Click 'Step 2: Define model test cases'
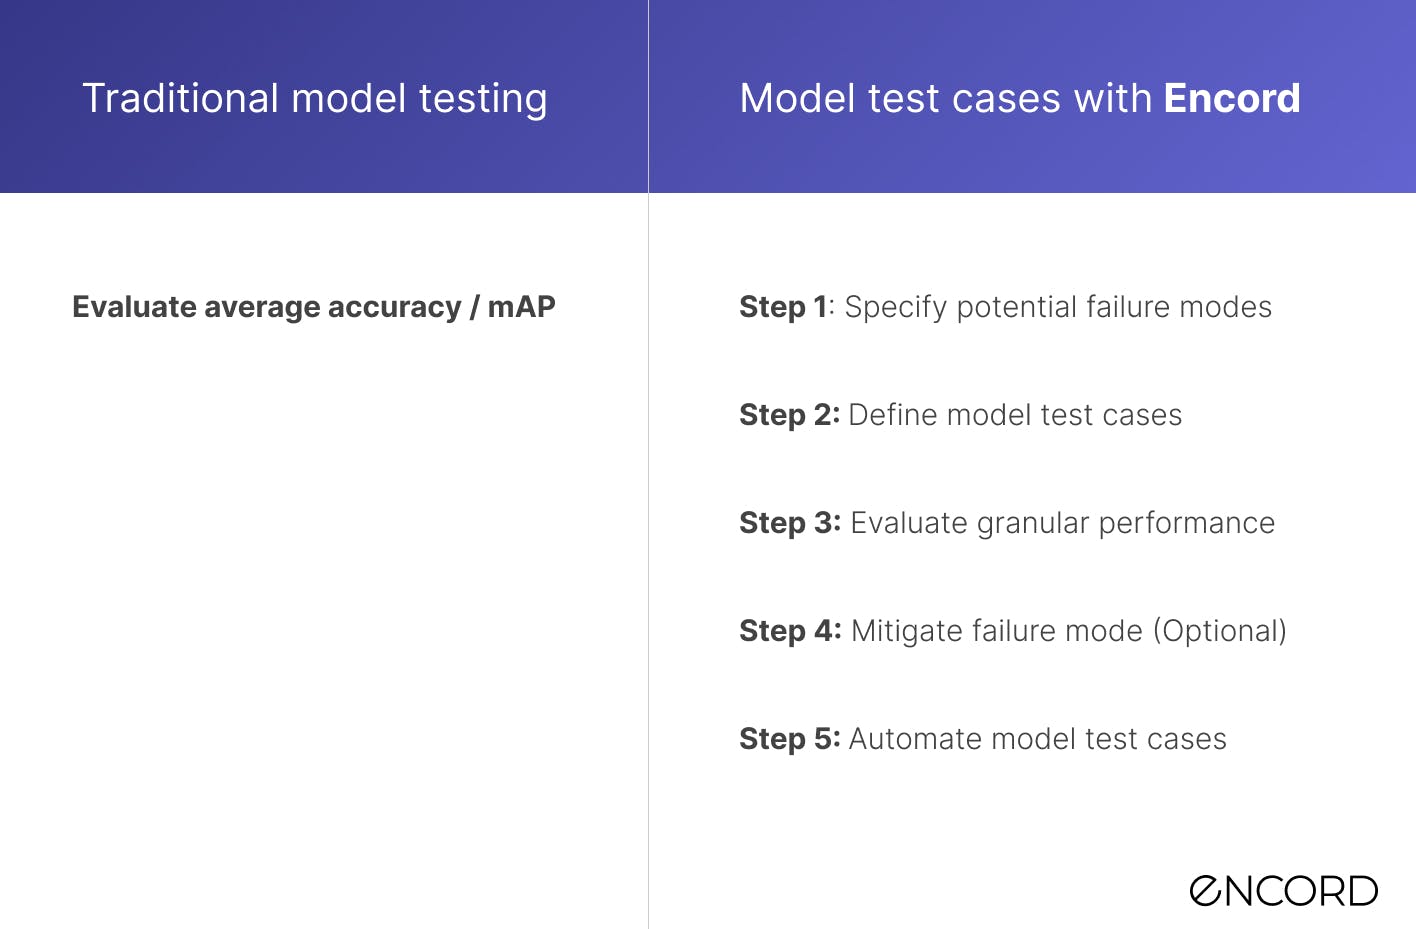Image resolution: width=1416 pixels, height=929 pixels. 961,415
